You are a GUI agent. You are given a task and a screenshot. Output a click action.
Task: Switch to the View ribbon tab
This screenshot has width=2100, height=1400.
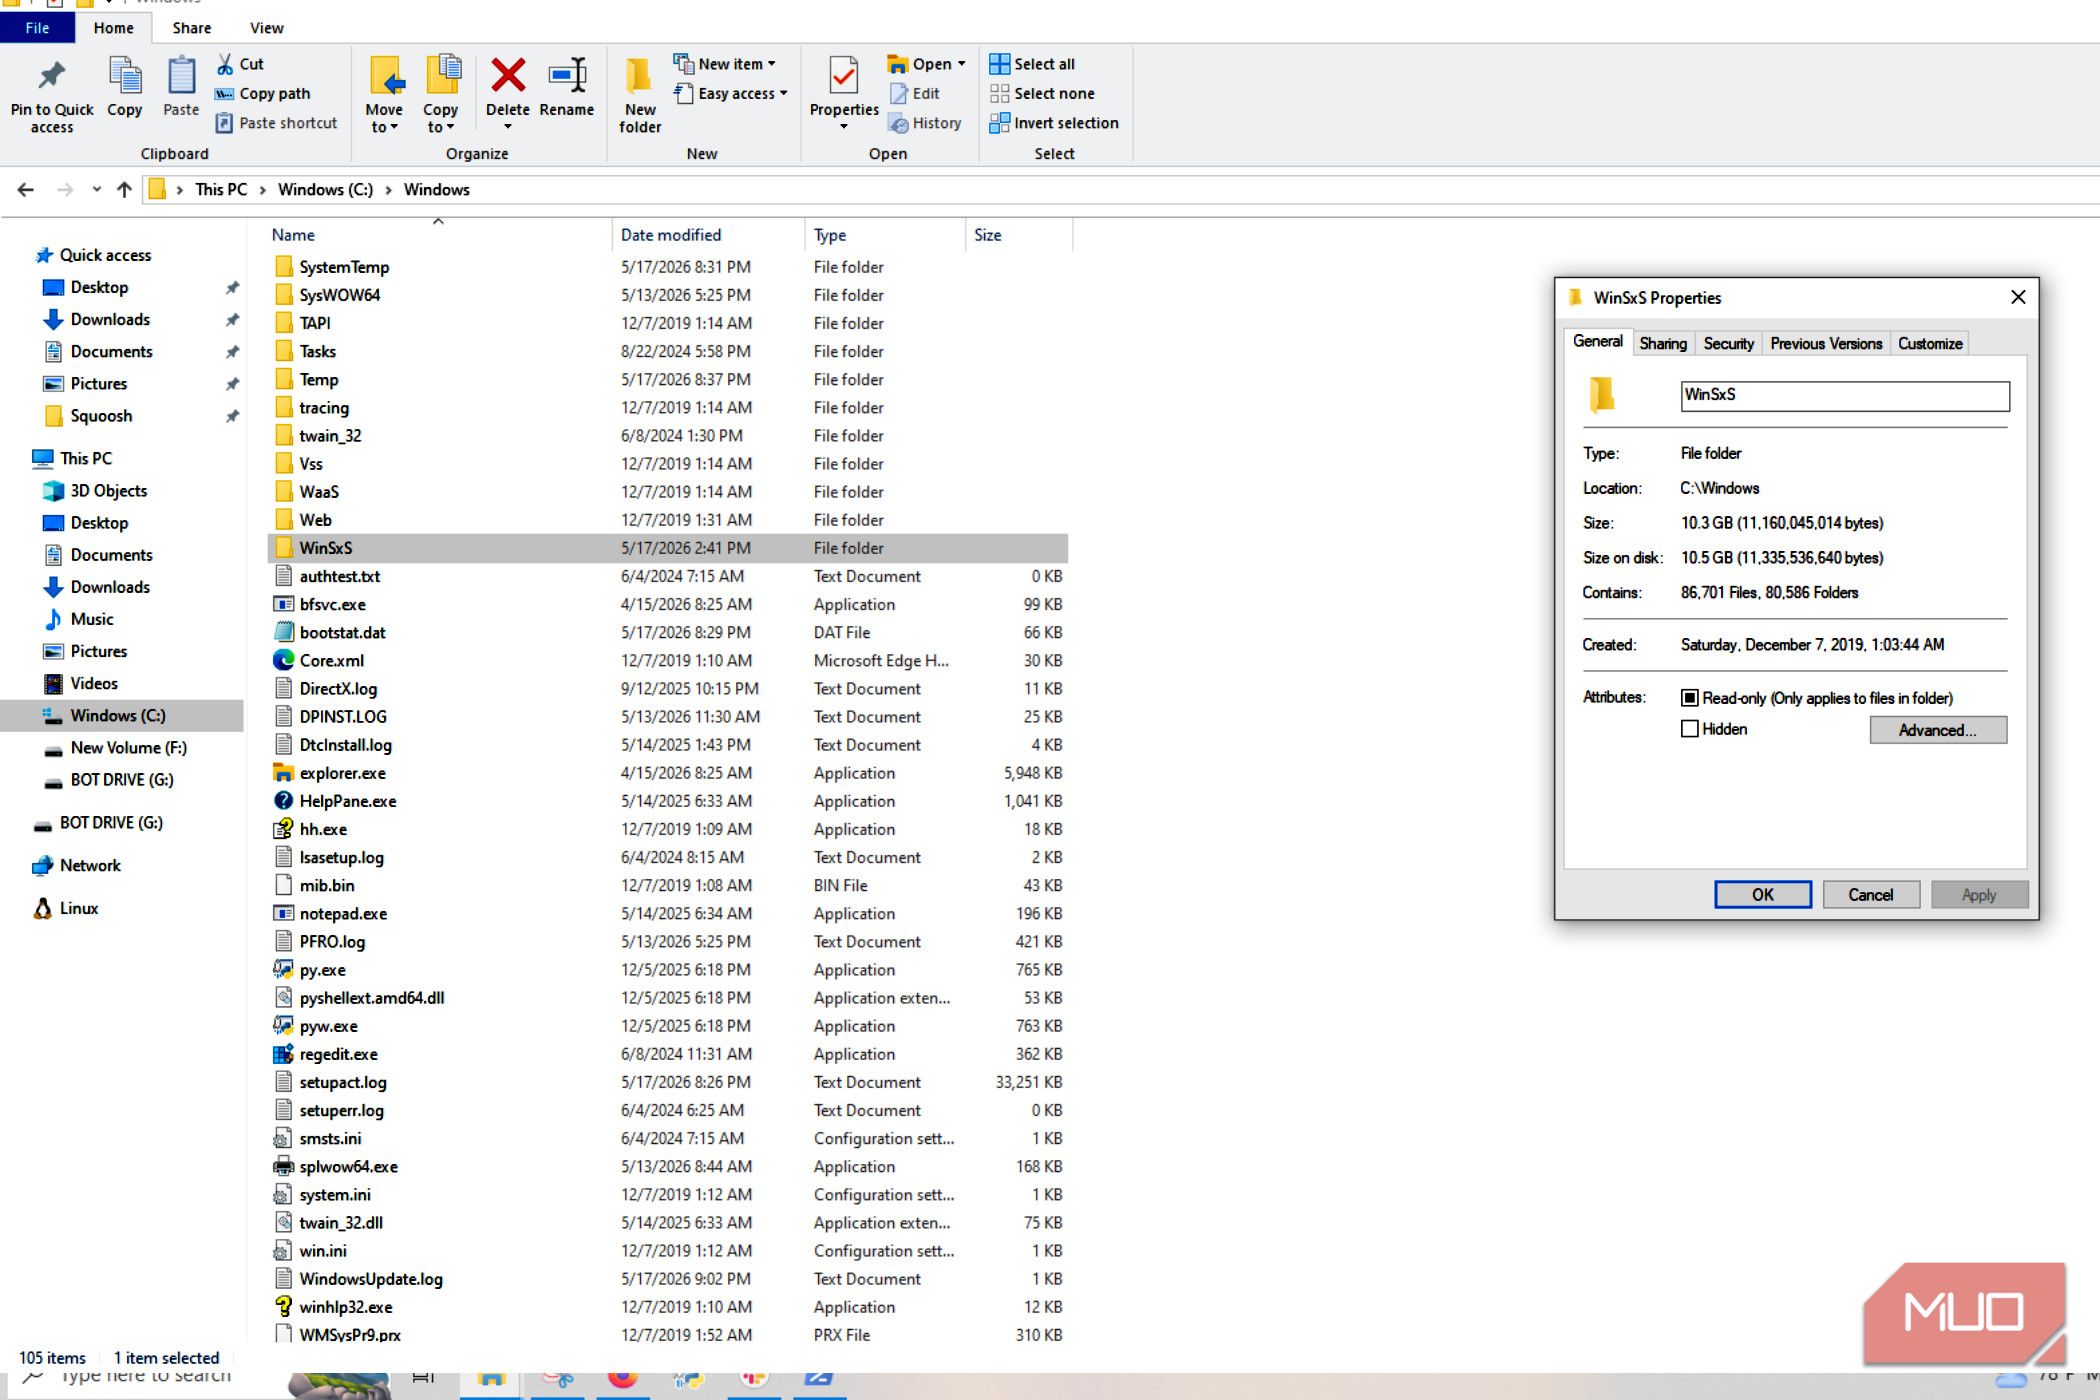(x=266, y=28)
